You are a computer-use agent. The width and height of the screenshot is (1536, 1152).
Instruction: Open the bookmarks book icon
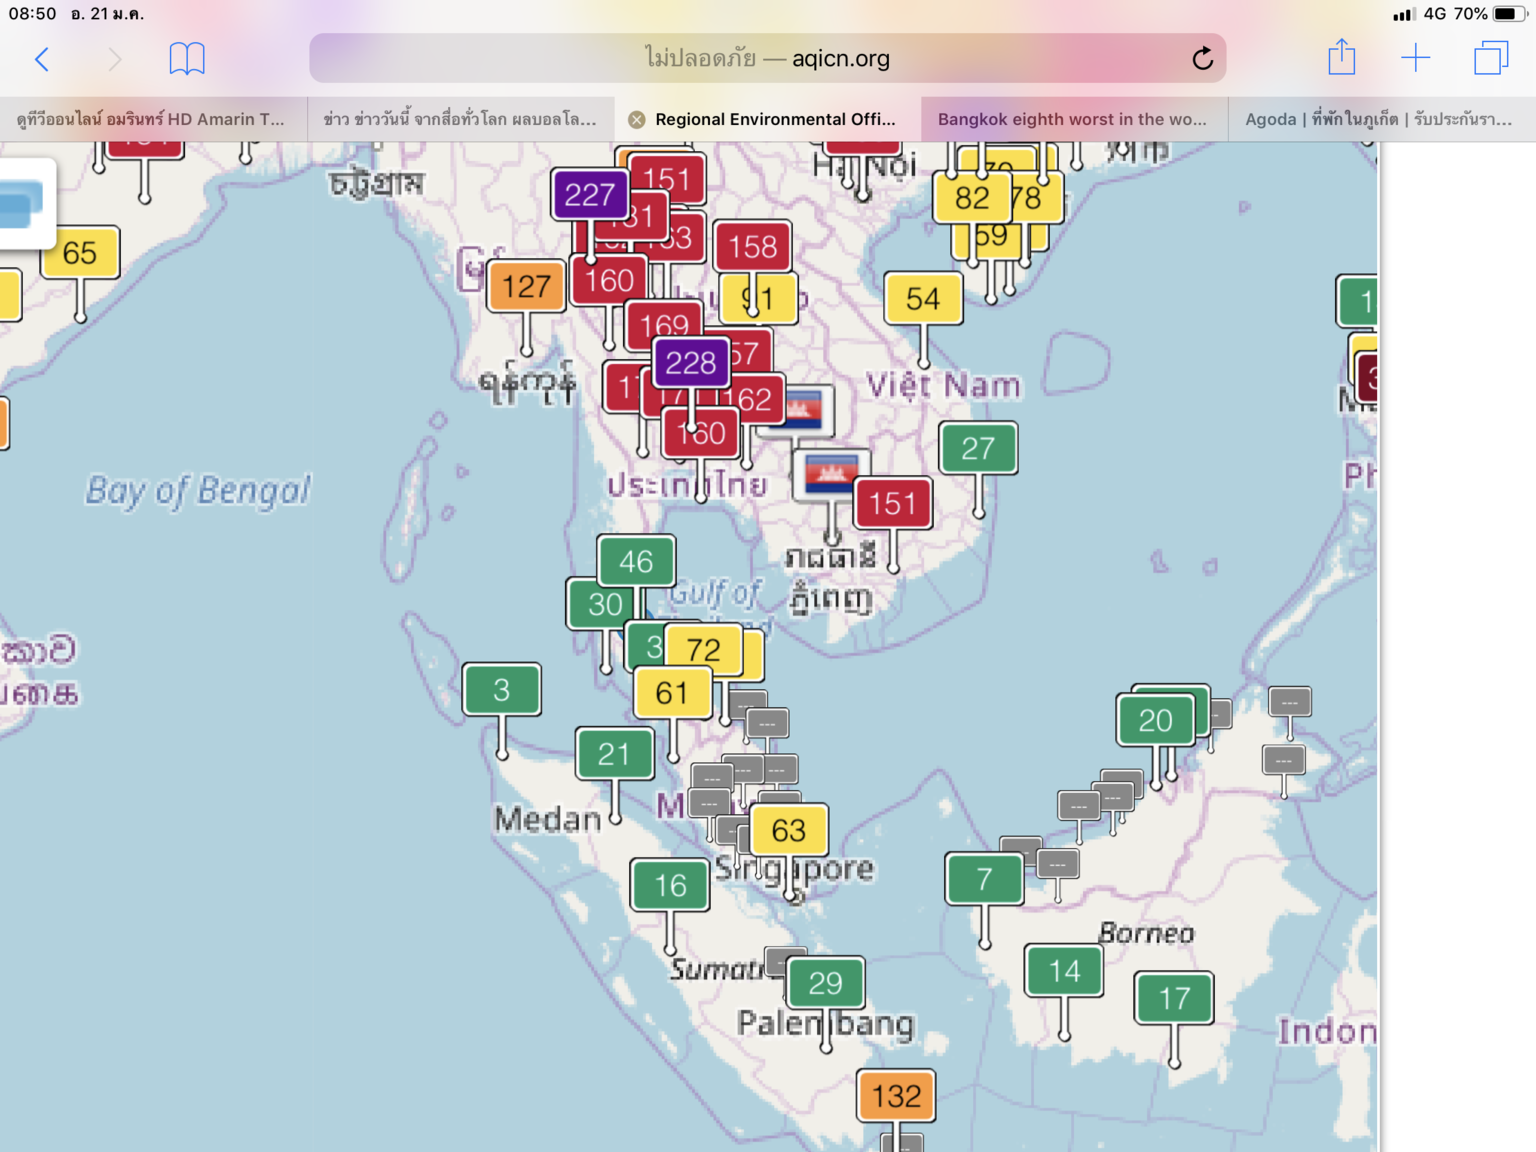tap(187, 59)
